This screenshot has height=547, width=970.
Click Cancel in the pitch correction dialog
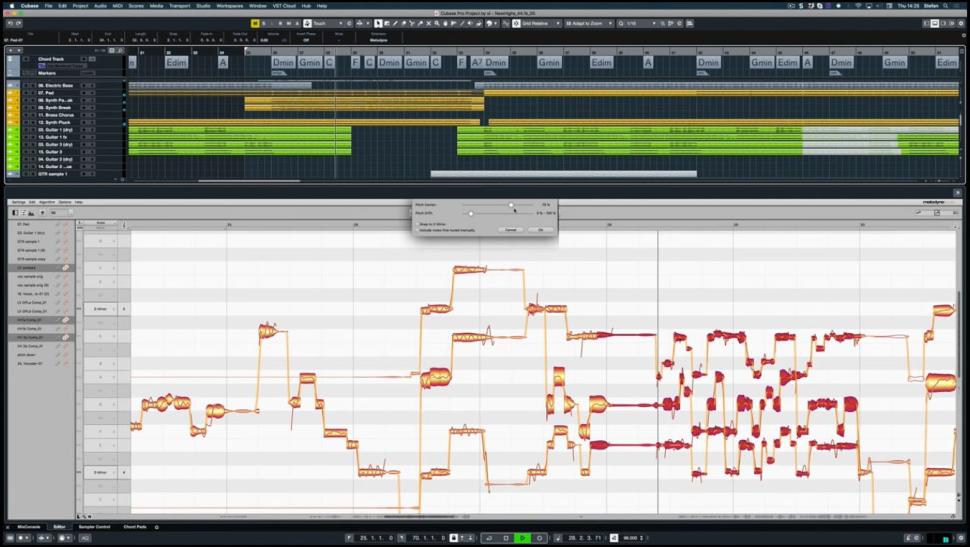[511, 230]
